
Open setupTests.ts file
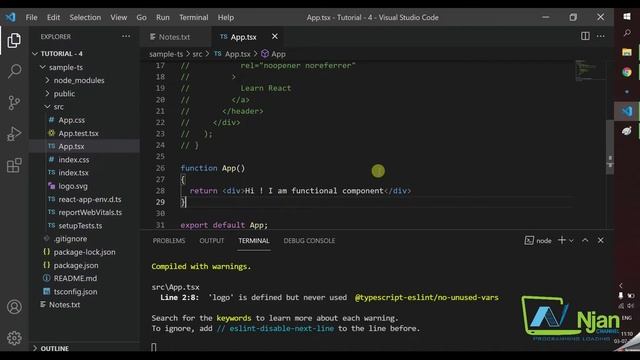pyautogui.click(x=80, y=226)
